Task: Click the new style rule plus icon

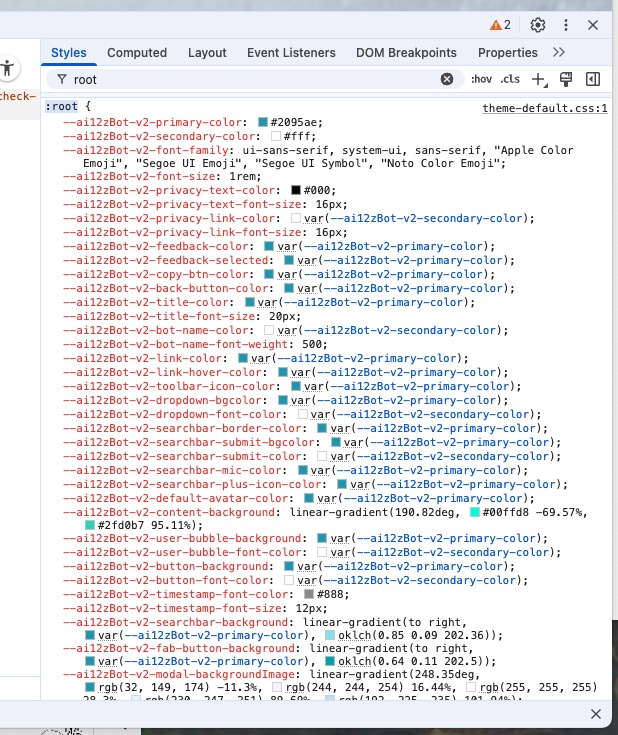Action: click(x=539, y=79)
